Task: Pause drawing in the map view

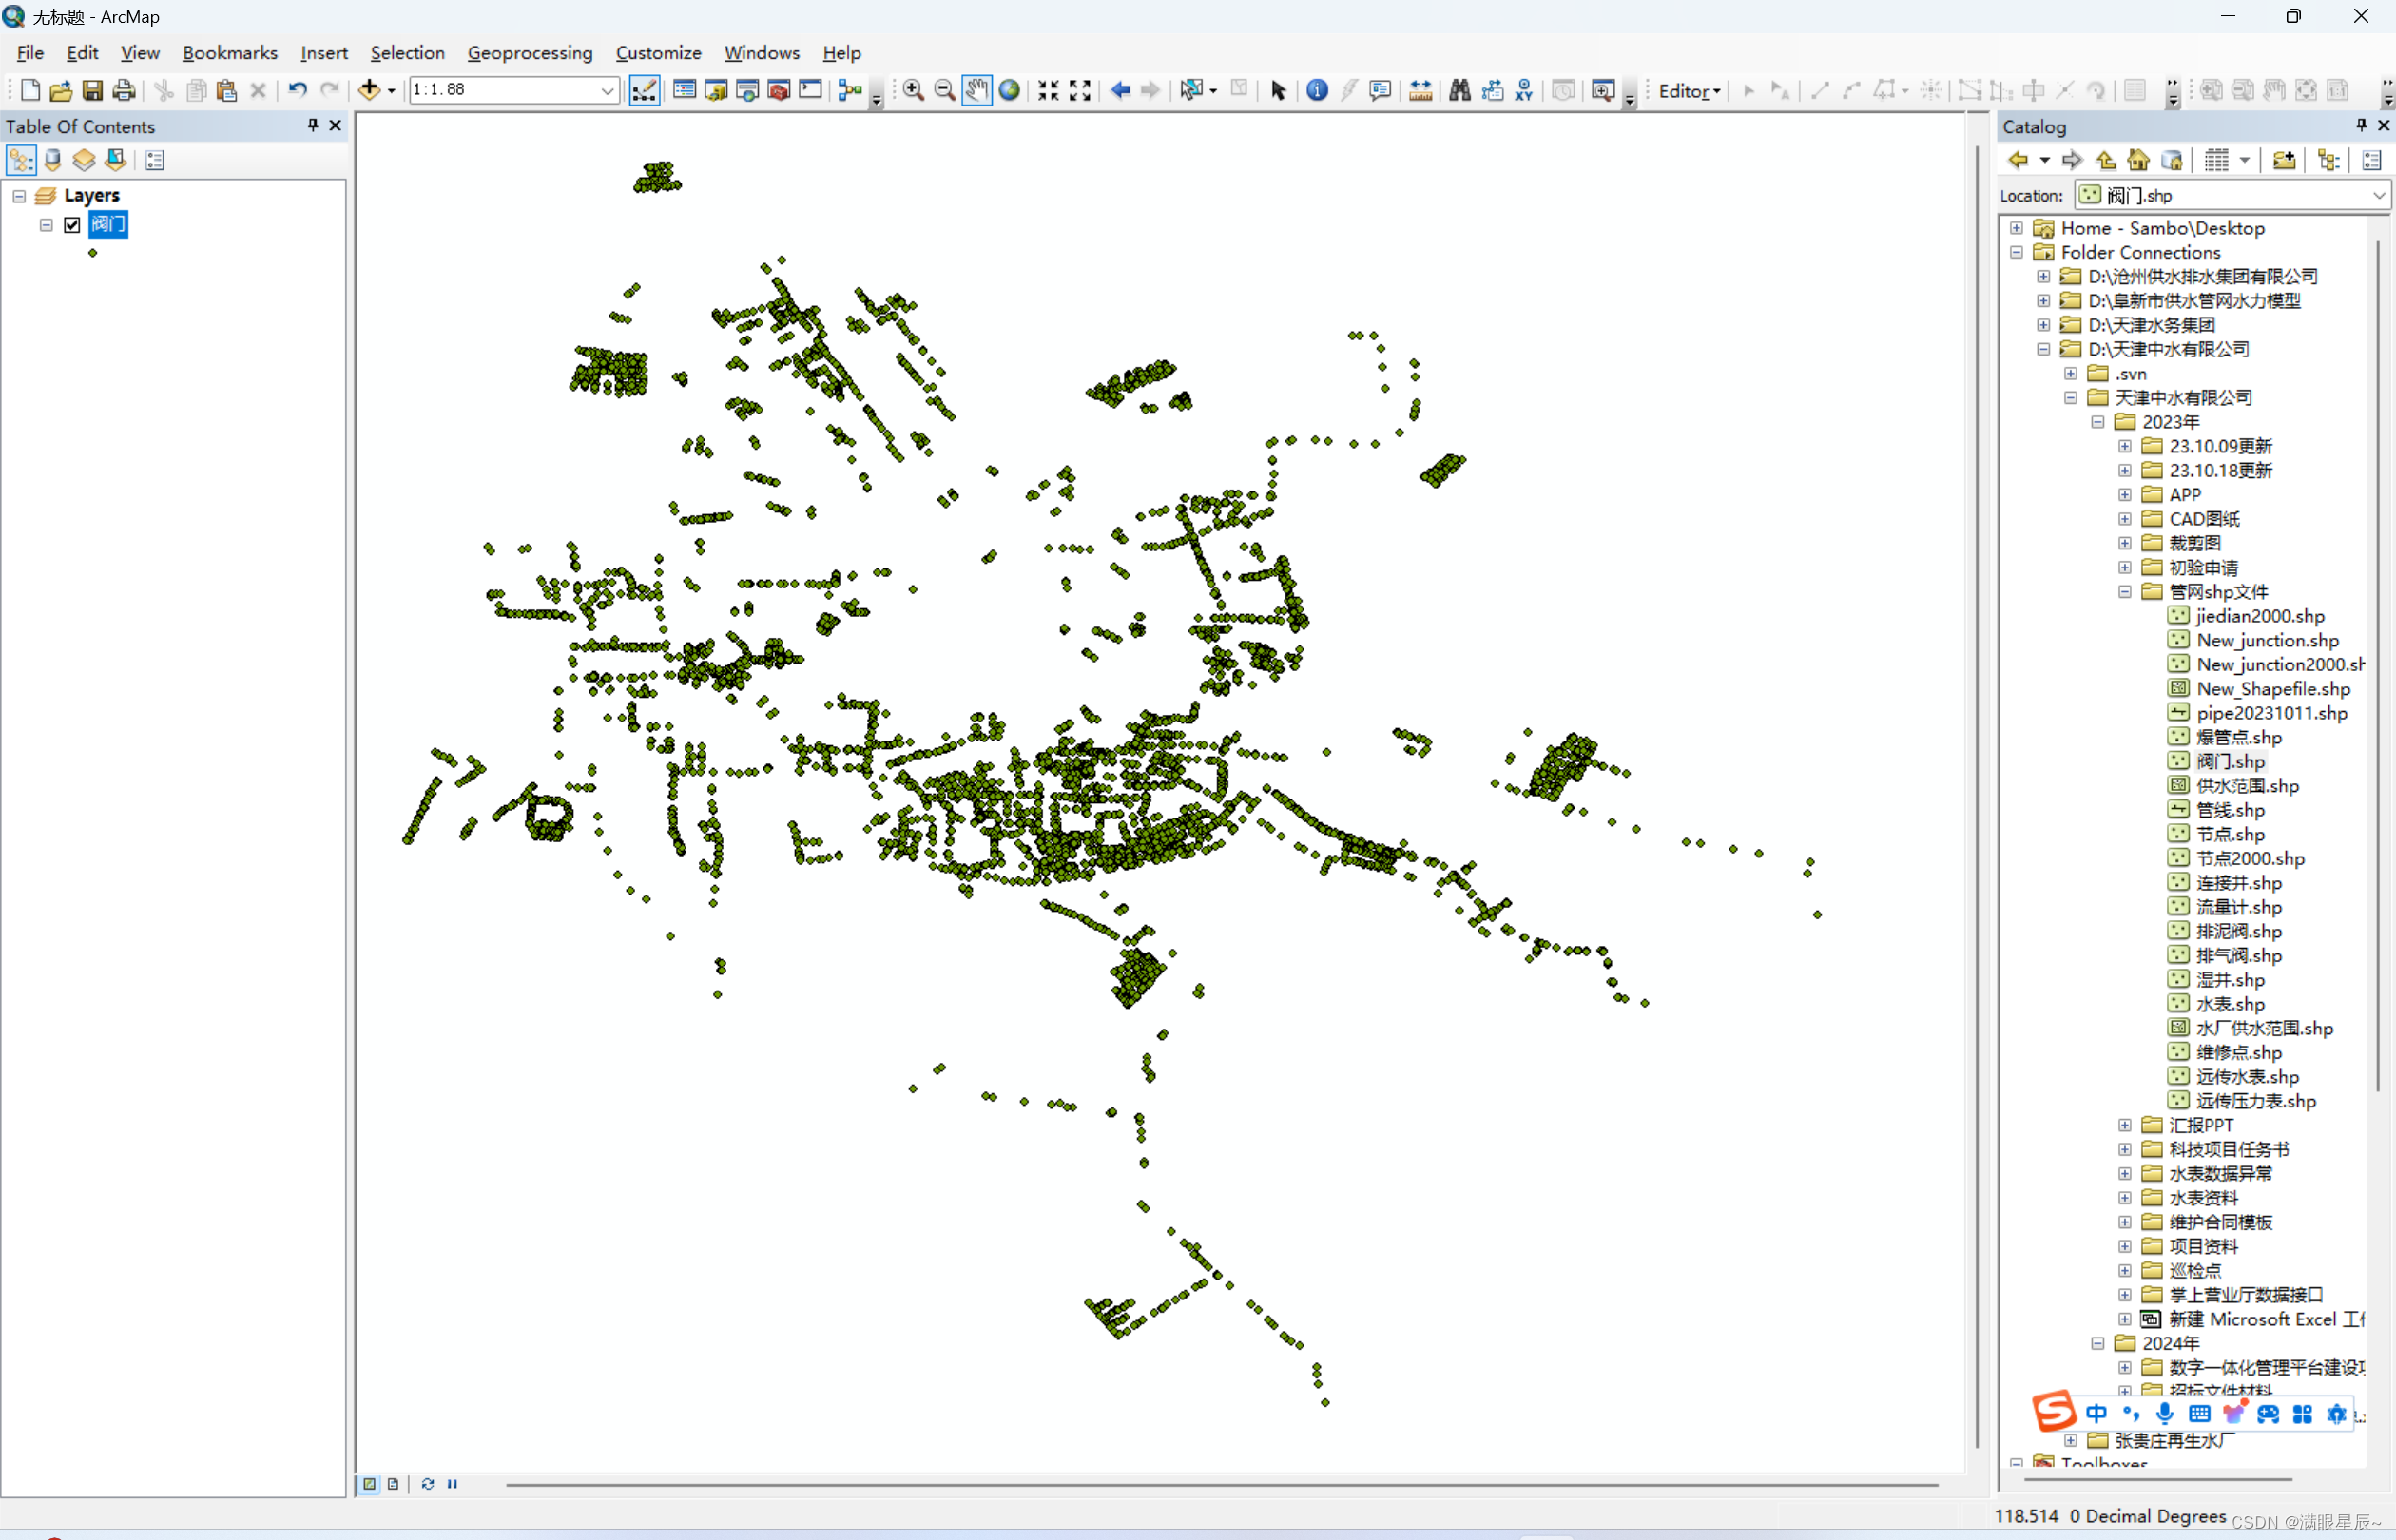Action: pyautogui.click(x=452, y=1484)
